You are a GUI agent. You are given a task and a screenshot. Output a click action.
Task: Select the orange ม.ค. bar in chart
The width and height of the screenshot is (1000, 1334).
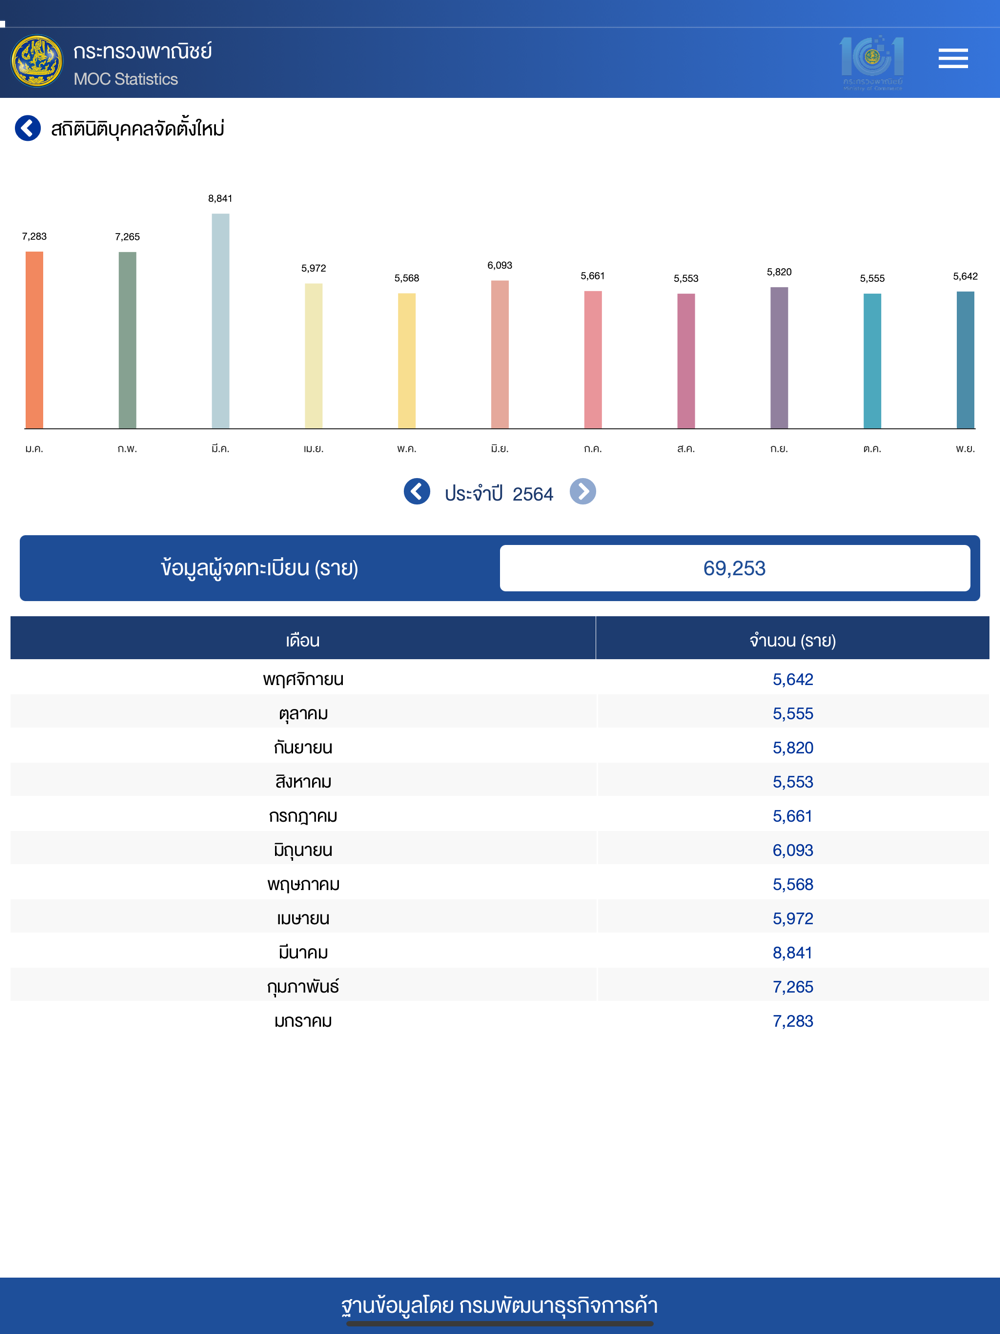(34, 340)
